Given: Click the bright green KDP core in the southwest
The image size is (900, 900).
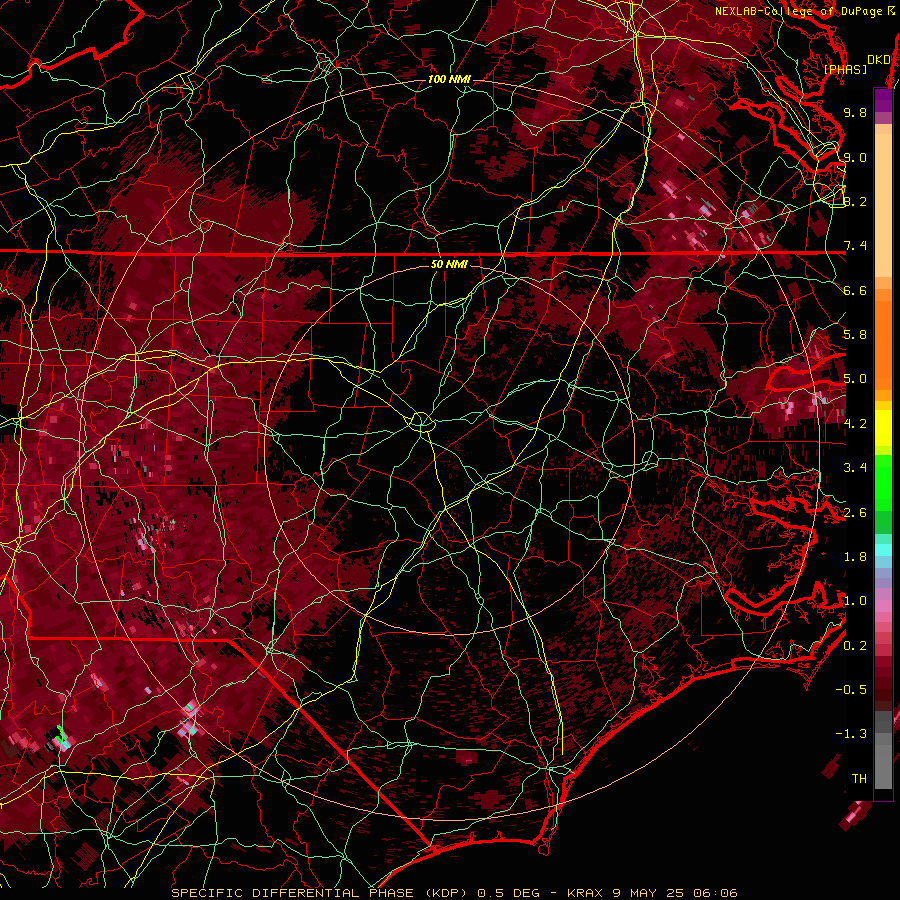Looking at the screenshot, I should pos(61,736).
